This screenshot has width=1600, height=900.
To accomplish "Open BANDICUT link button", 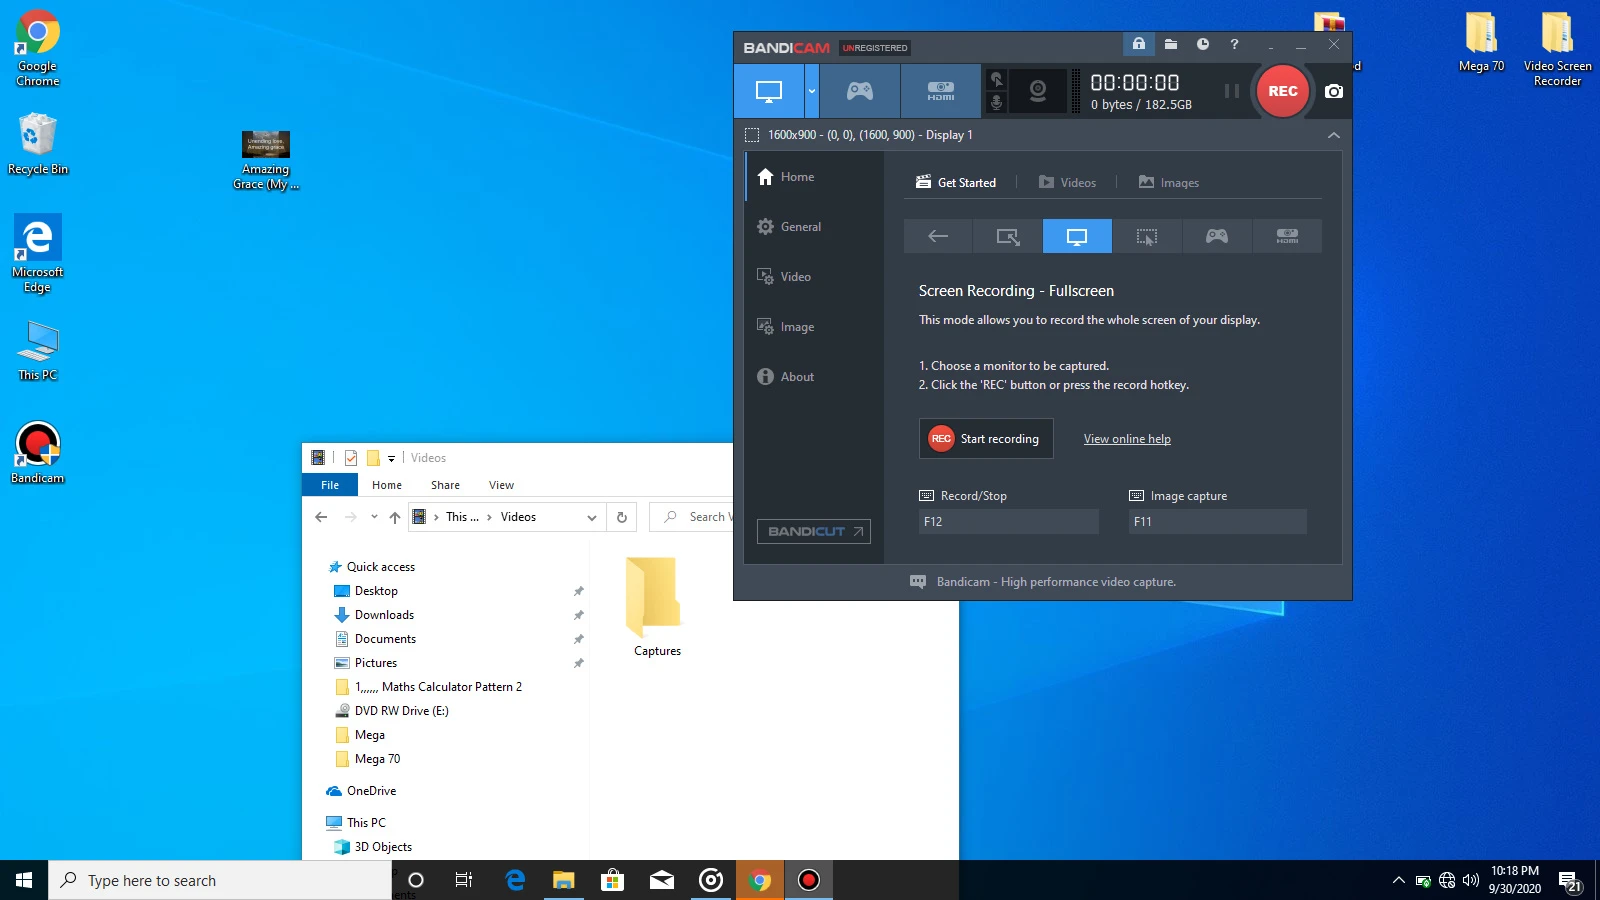I will click(813, 531).
